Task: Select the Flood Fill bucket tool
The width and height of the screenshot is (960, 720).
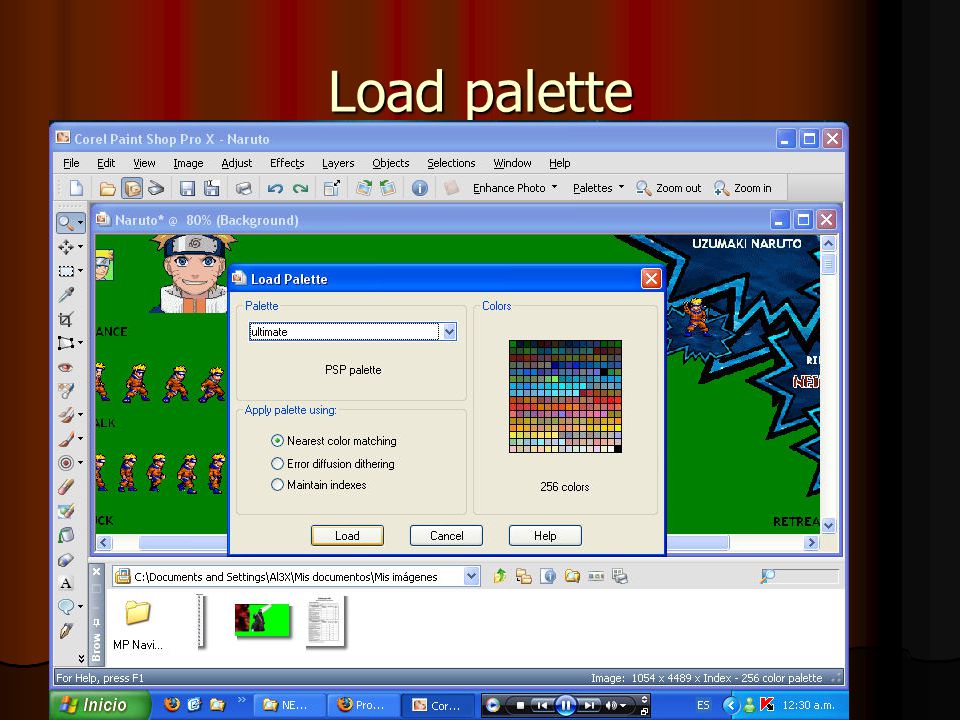Action: [66, 535]
